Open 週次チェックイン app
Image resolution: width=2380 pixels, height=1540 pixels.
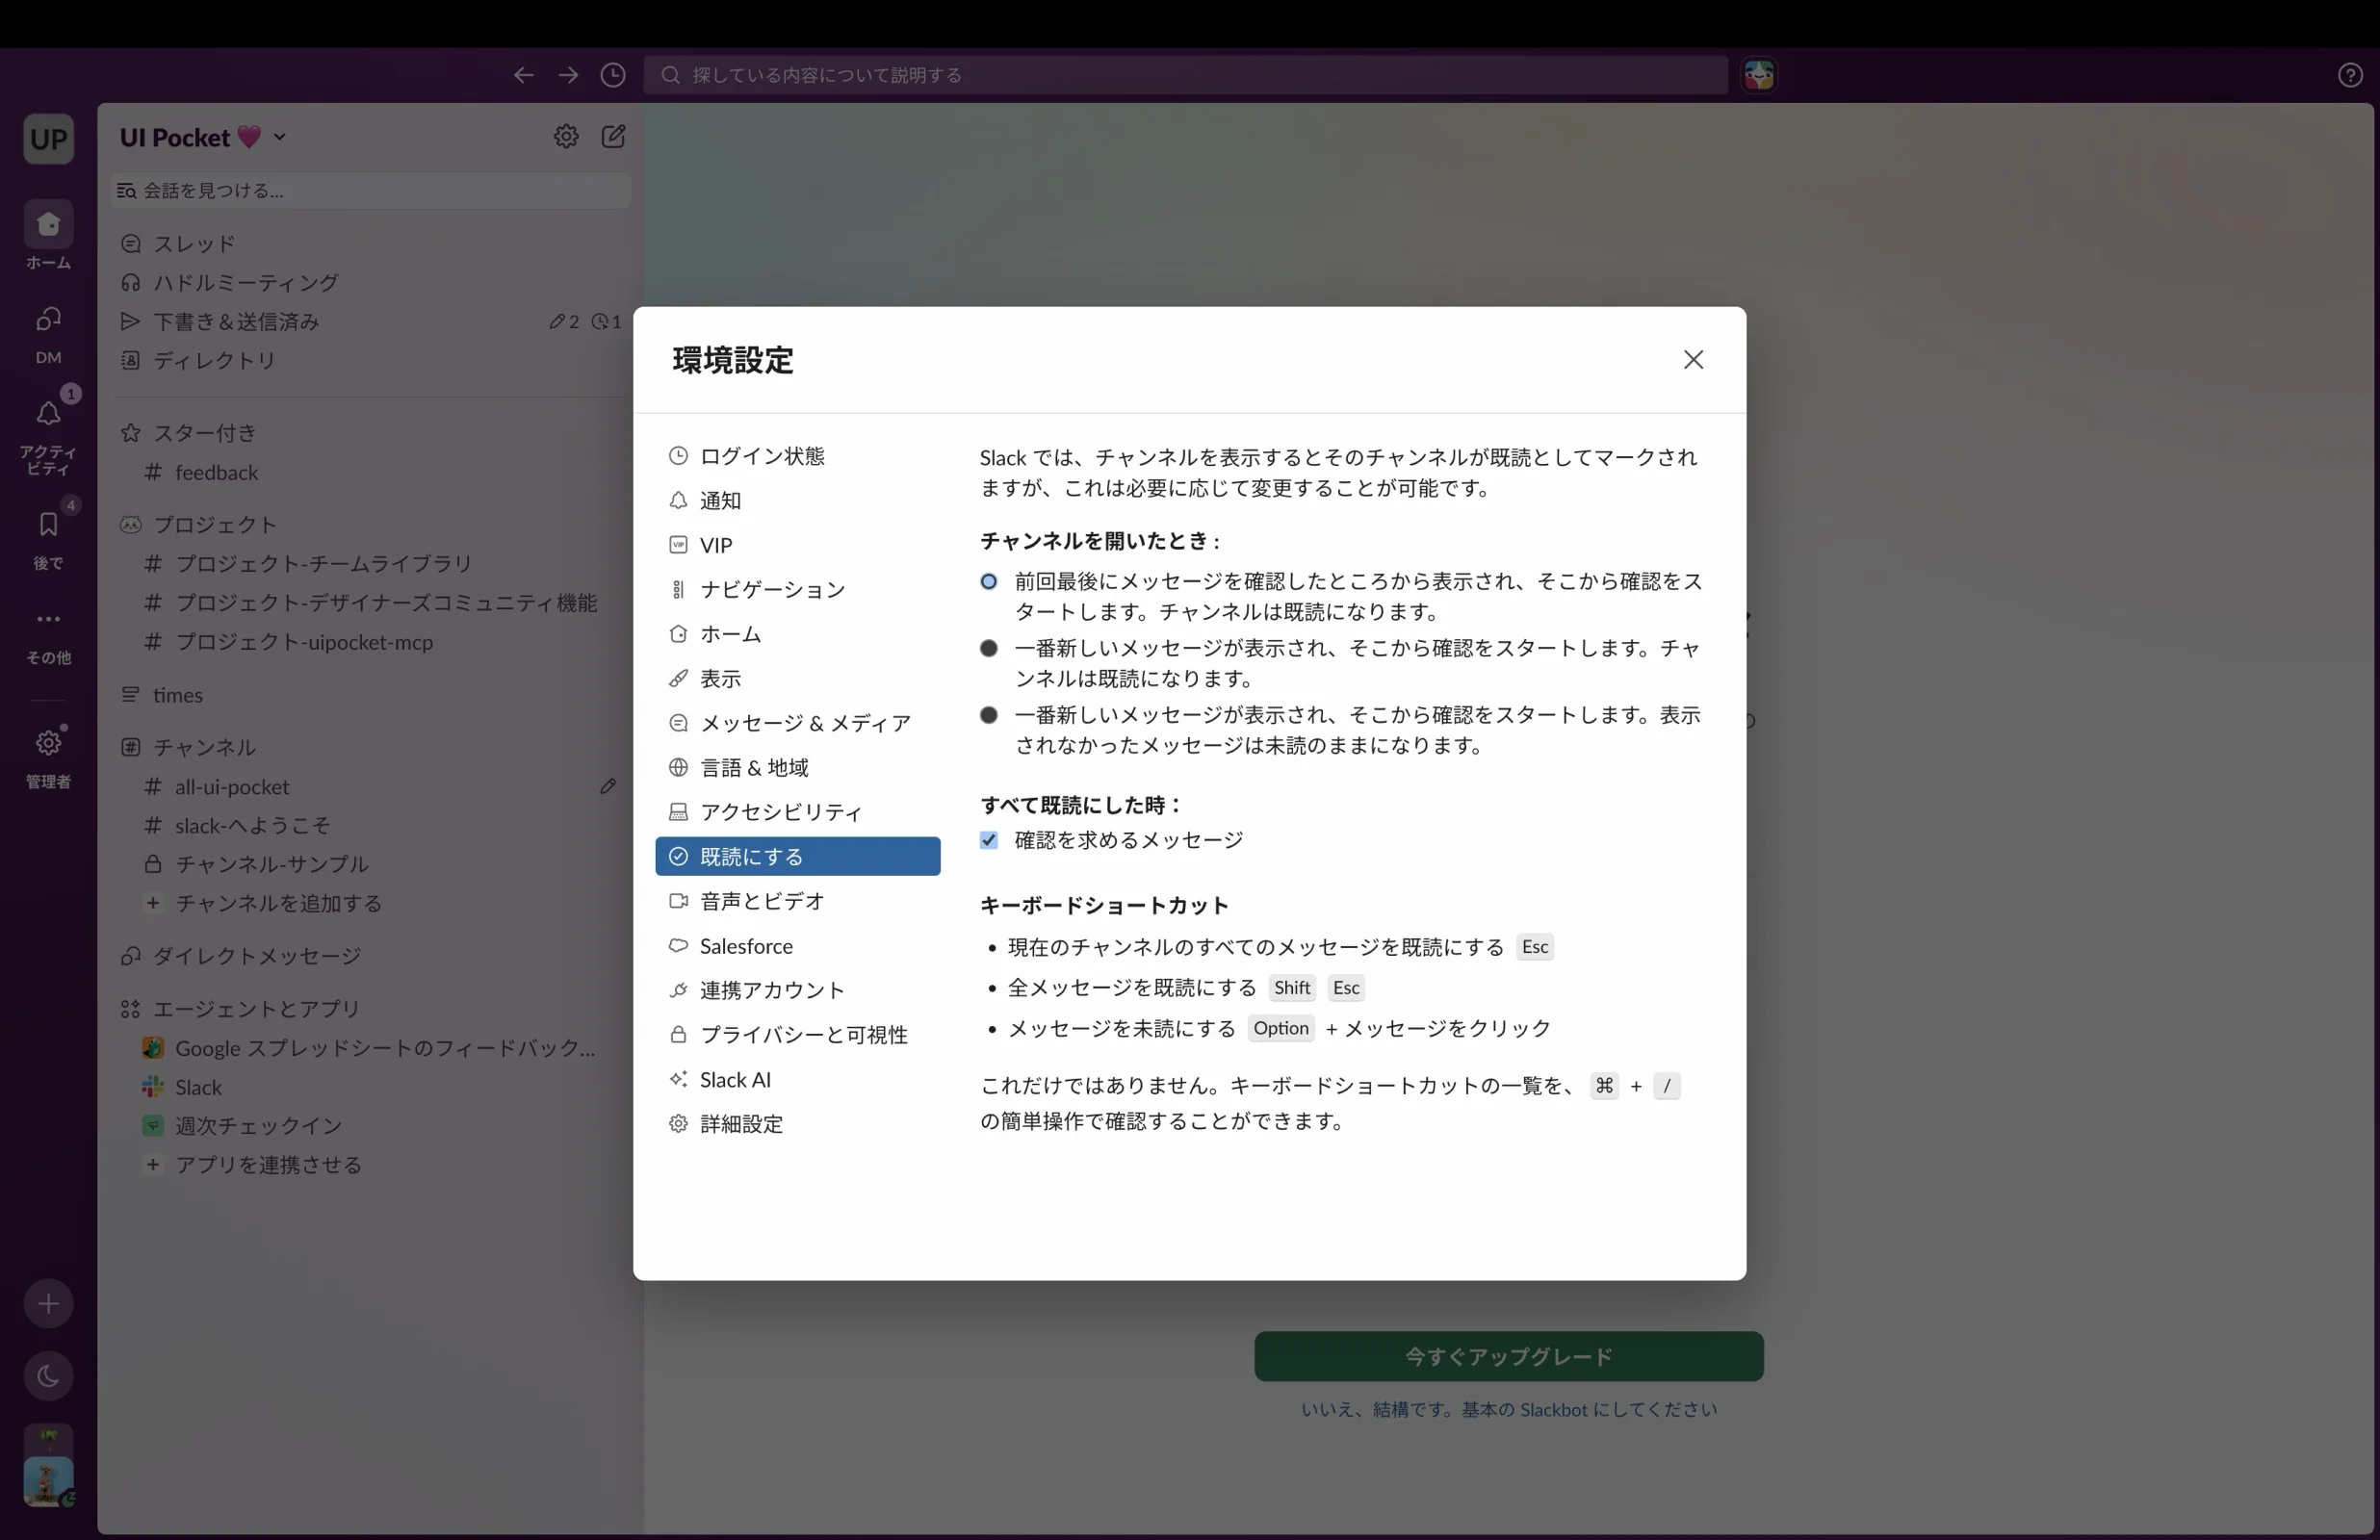(x=370, y=1126)
